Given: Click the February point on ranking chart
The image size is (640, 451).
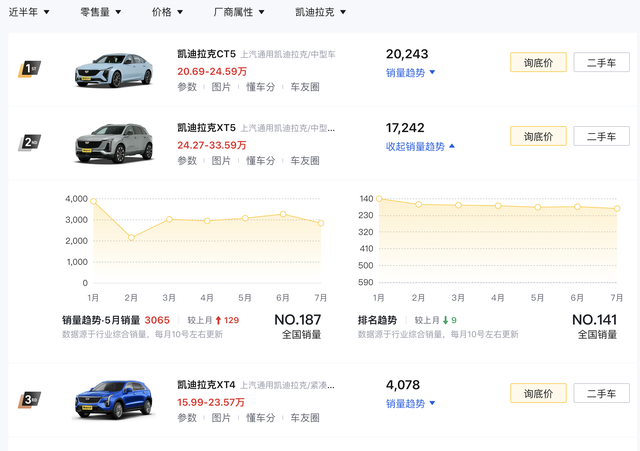Looking at the screenshot, I should click(418, 204).
